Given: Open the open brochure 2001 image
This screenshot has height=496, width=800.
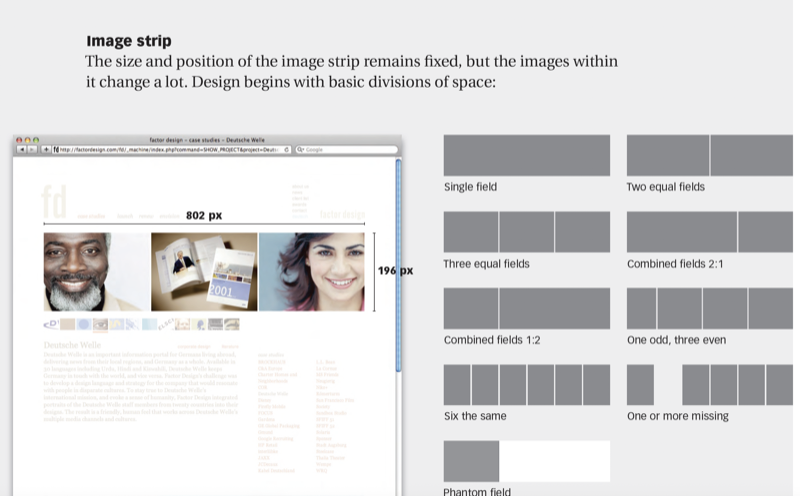Looking at the screenshot, I should 204,272.
